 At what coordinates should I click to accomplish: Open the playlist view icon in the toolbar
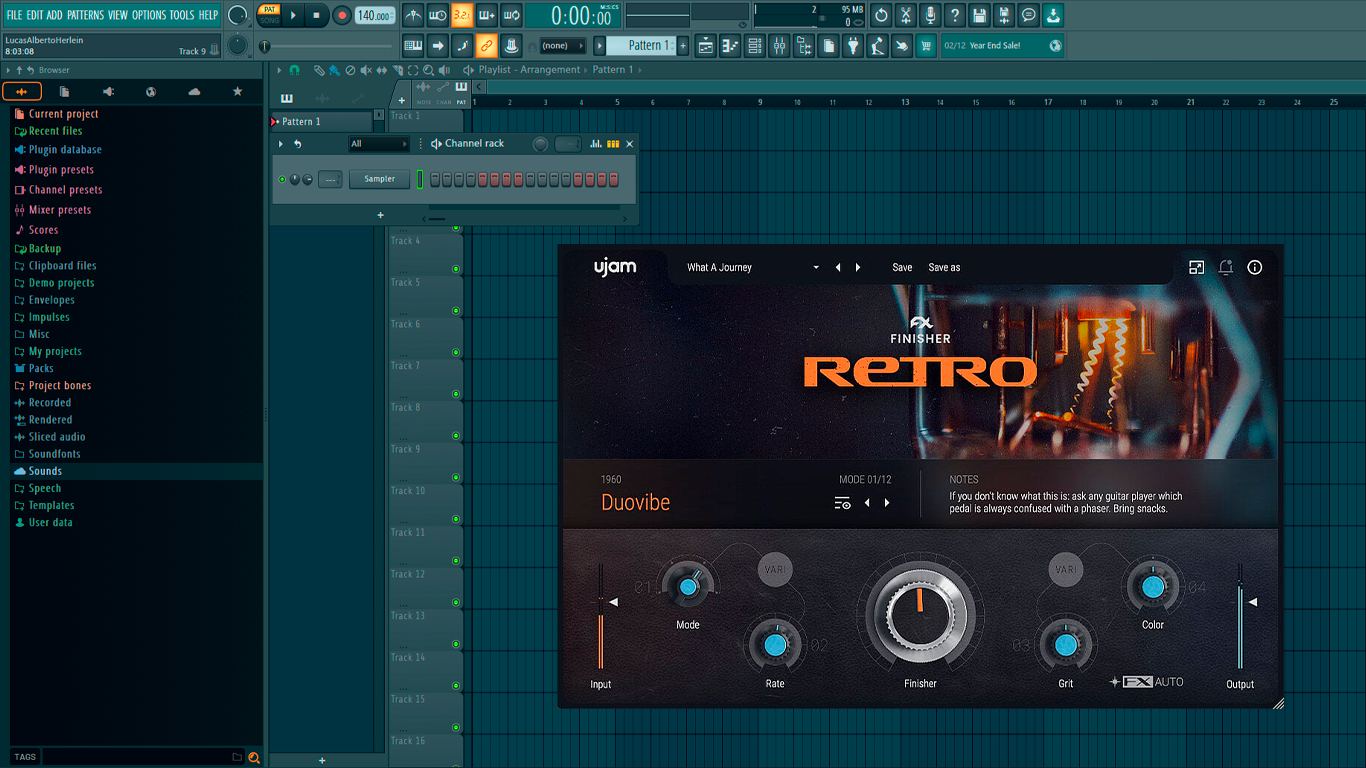(x=706, y=45)
